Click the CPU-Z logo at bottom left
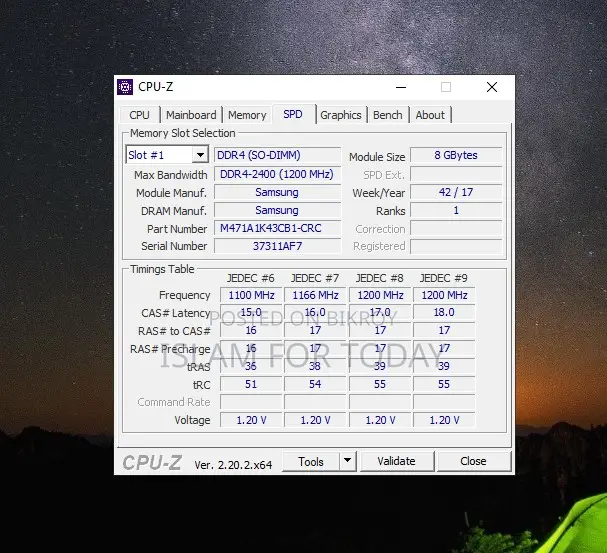 (152, 462)
